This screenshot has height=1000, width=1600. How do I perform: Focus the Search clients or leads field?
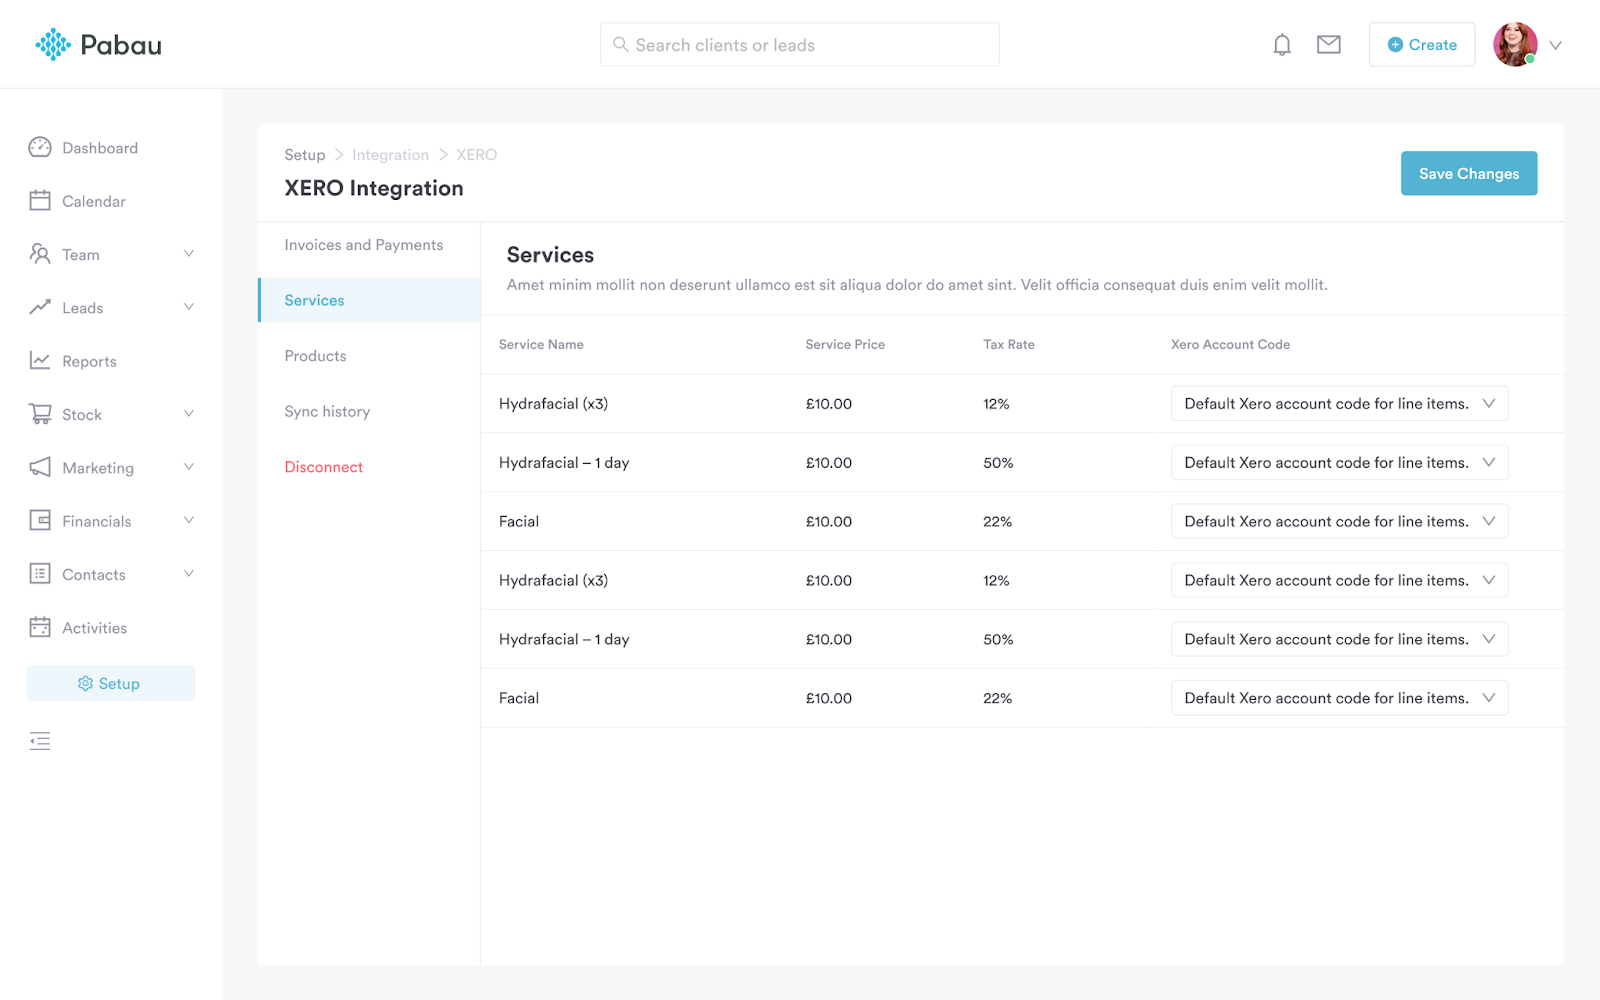click(x=800, y=45)
